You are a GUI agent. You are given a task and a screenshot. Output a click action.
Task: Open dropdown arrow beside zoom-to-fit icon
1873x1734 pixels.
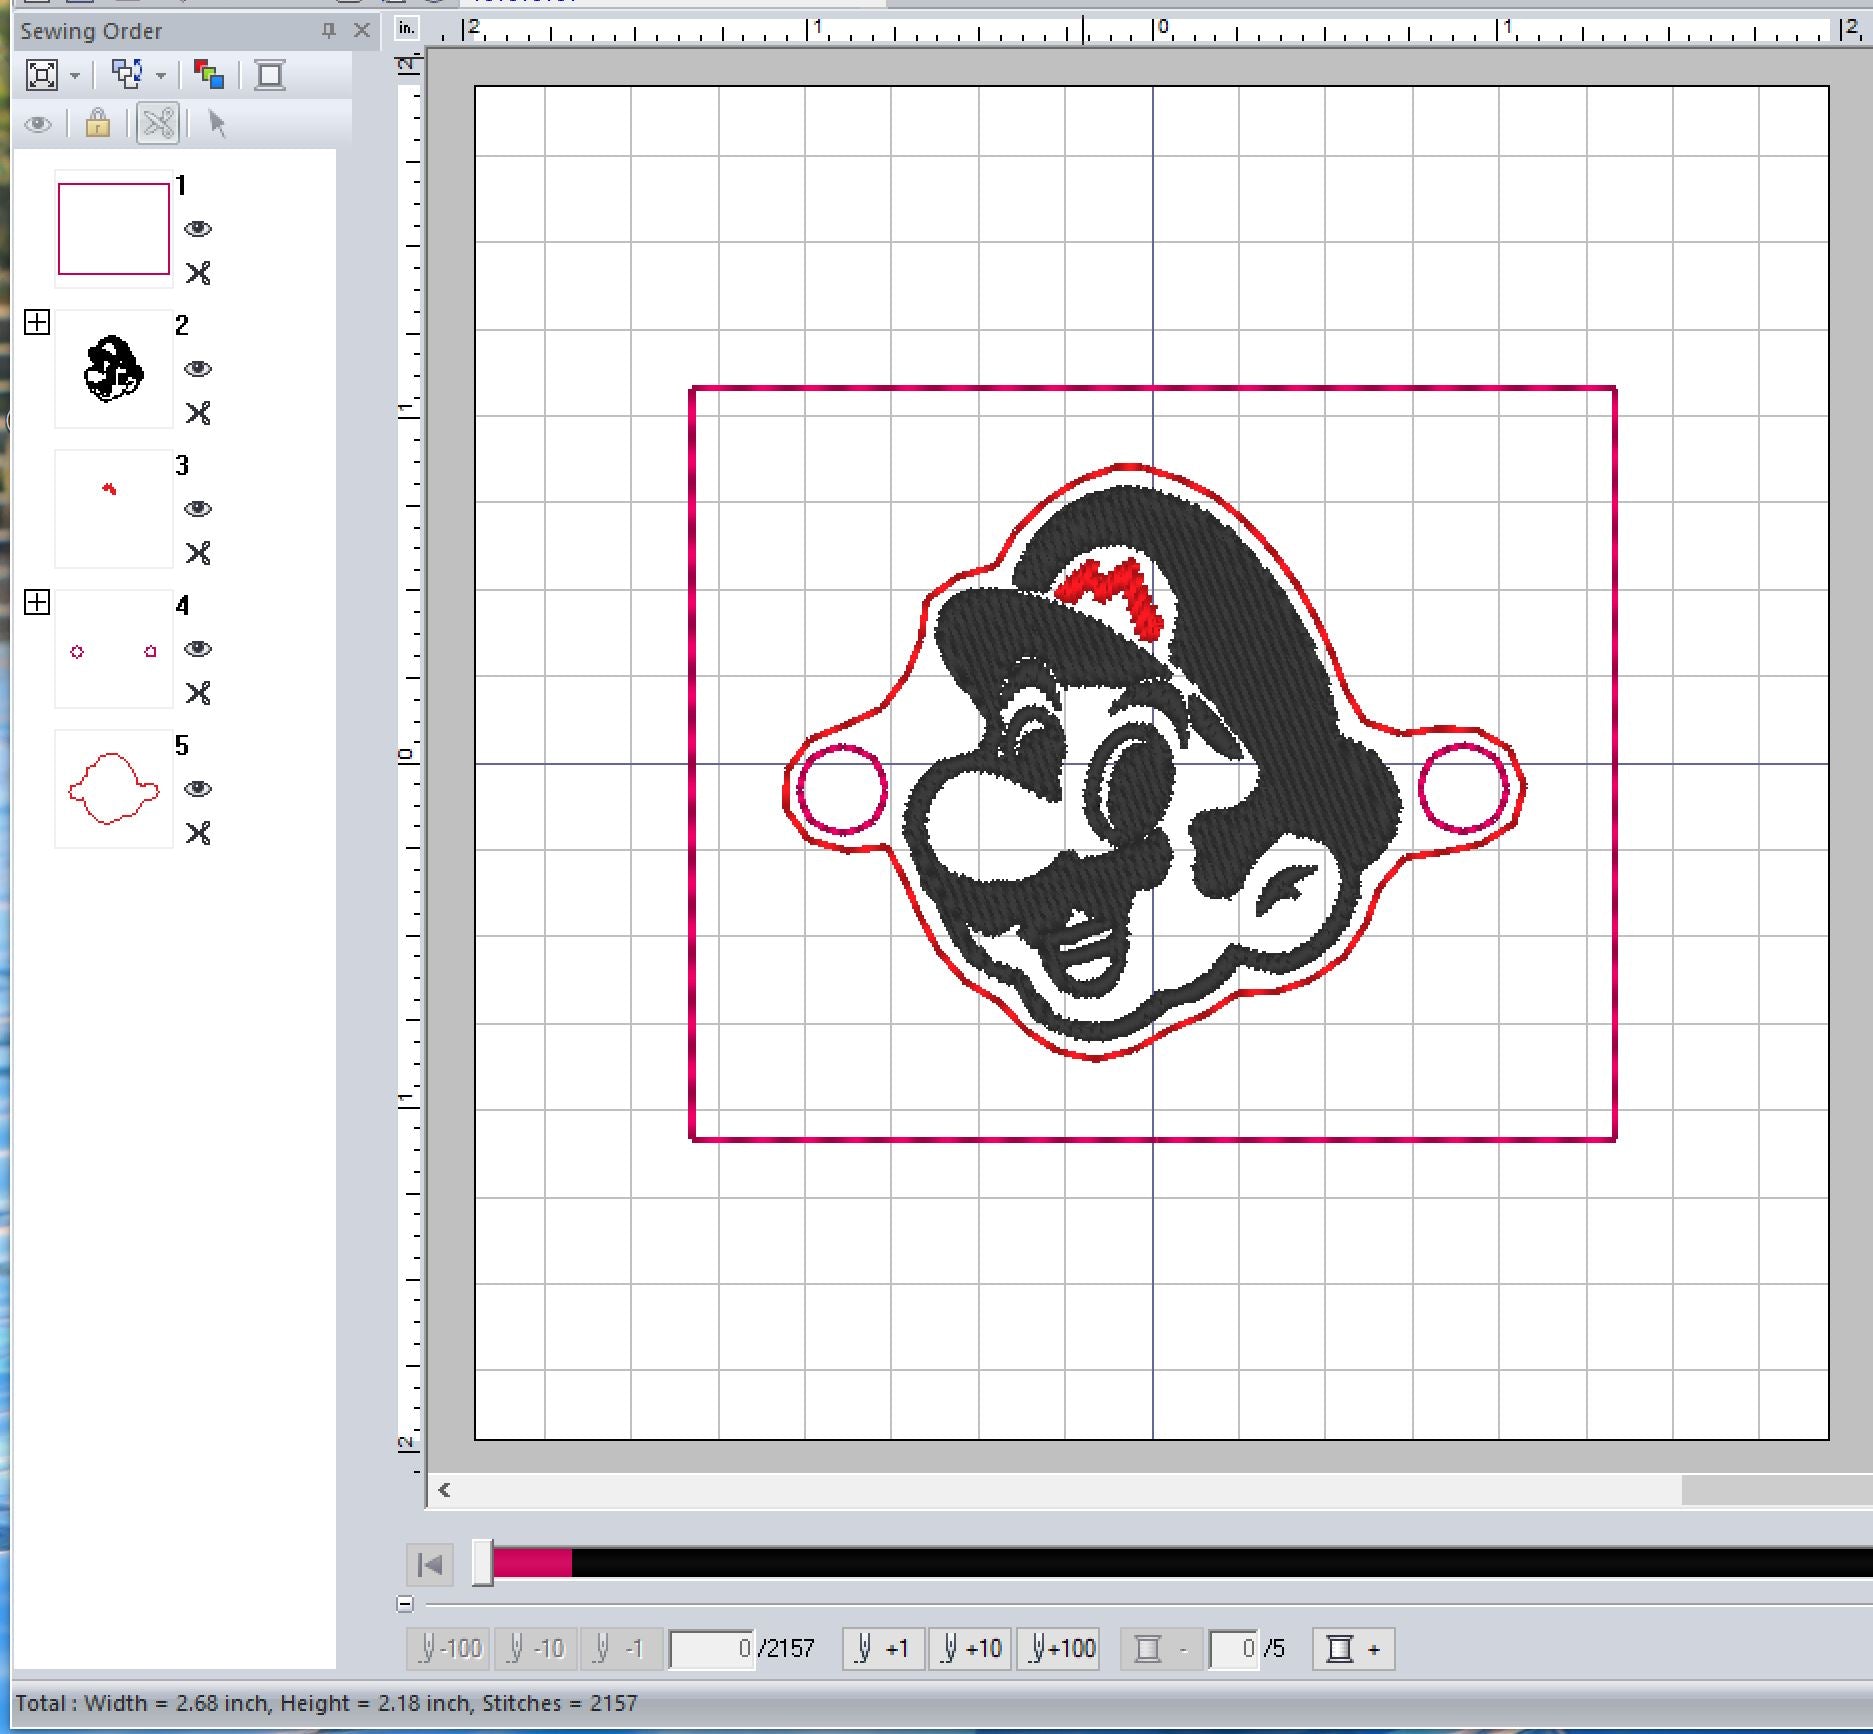point(75,76)
